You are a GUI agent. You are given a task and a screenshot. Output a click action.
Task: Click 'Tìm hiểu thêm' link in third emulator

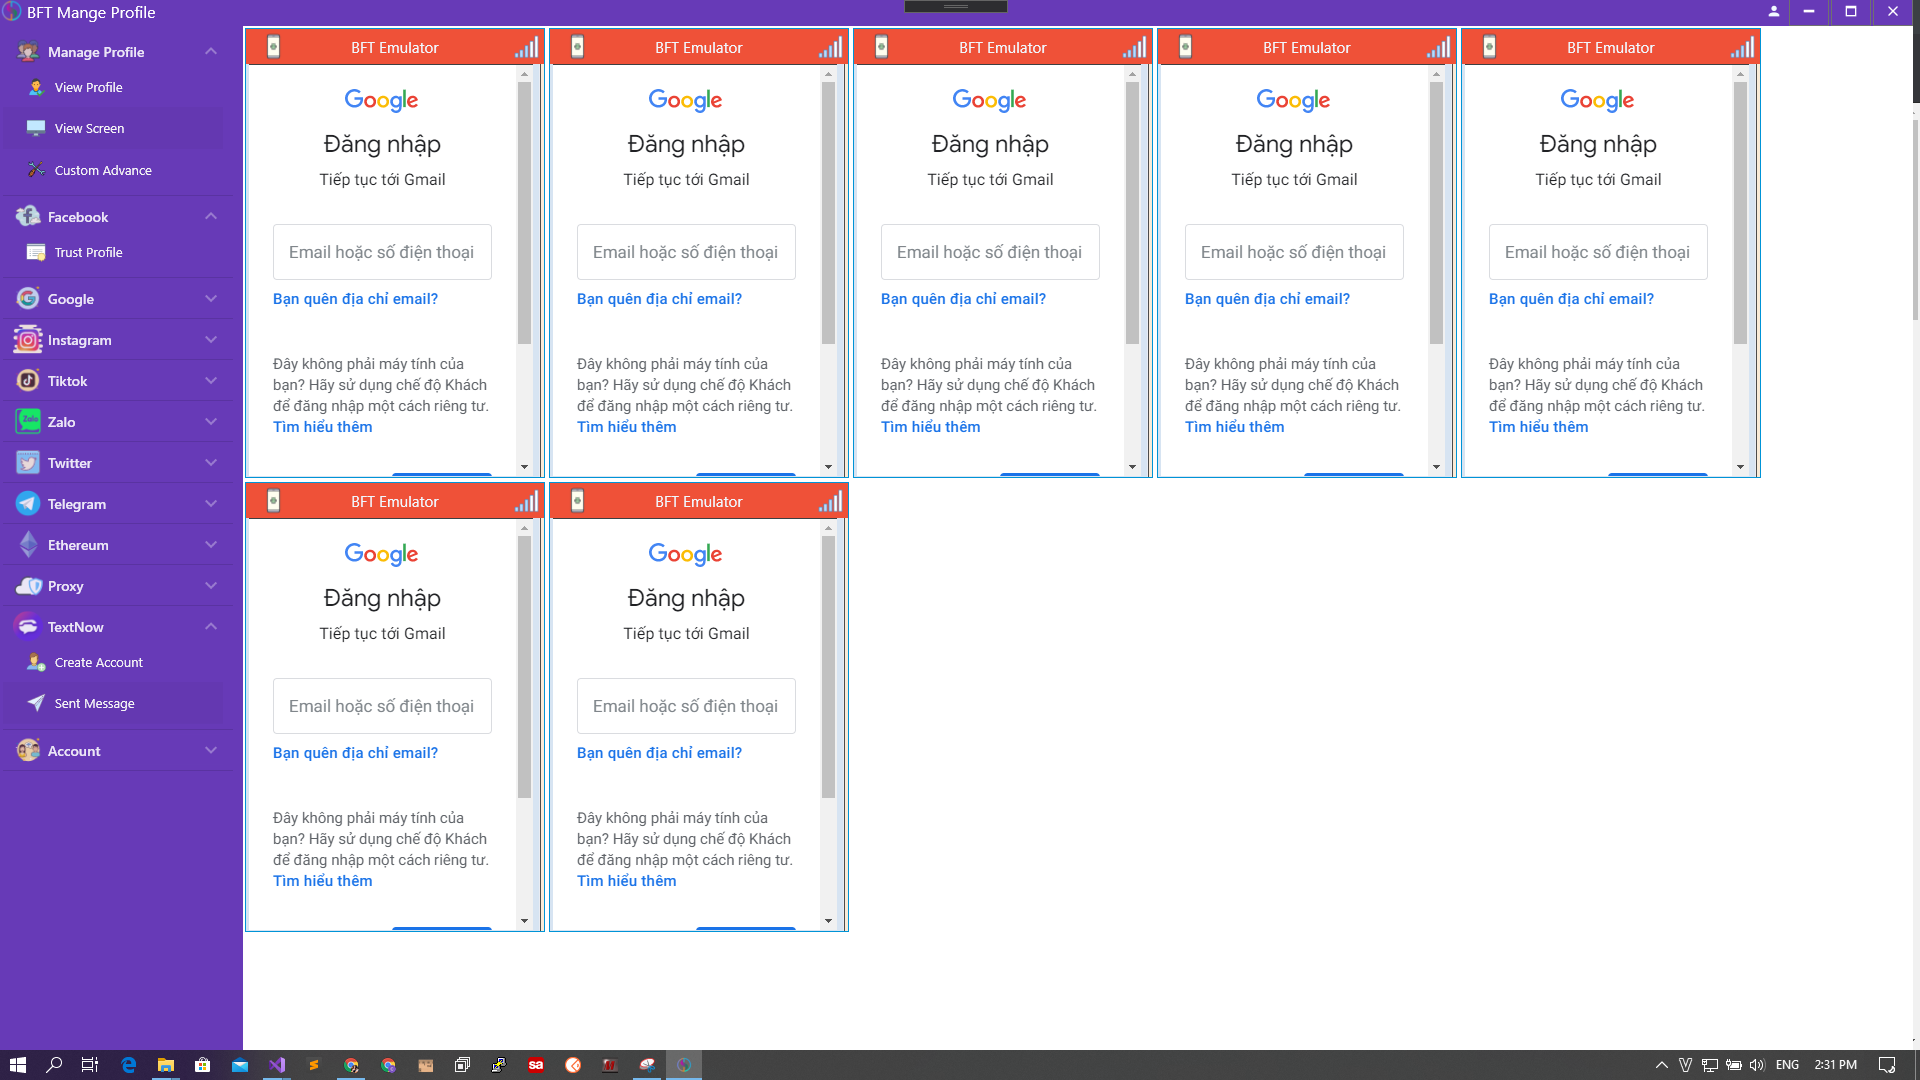(930, 427)
